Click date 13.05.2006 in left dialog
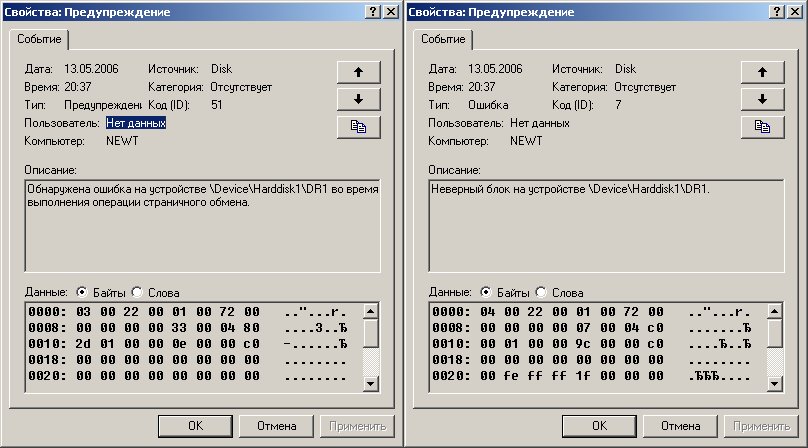Screen dimensions: 808x448 91,69
